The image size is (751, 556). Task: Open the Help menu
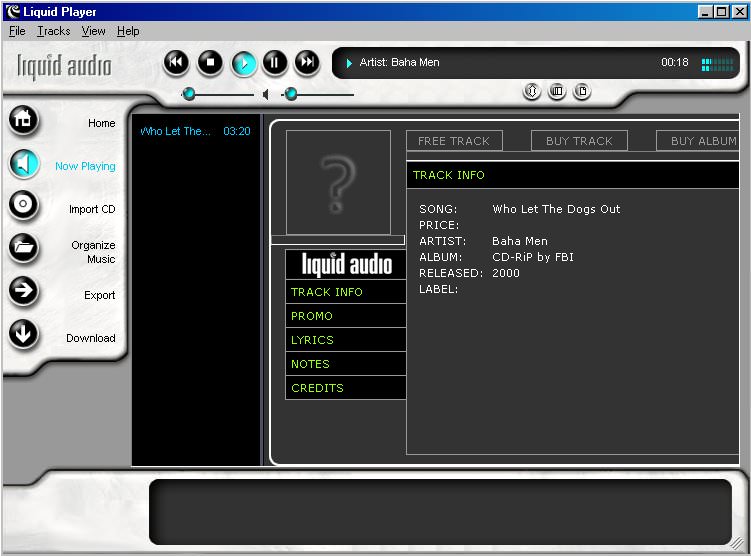tap(128, 31)
